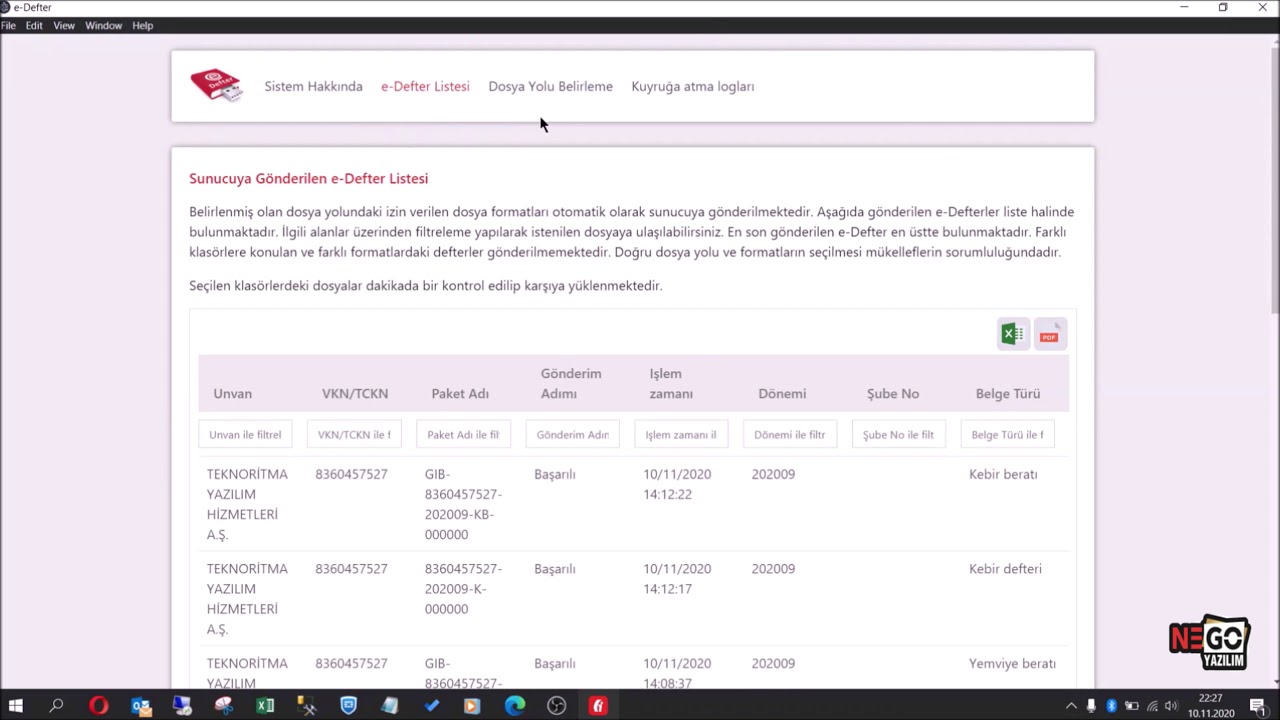This screenshot has height=720, width=1280.
Task: Show hidden system tray icons
Action: [x=1071, y=706]
